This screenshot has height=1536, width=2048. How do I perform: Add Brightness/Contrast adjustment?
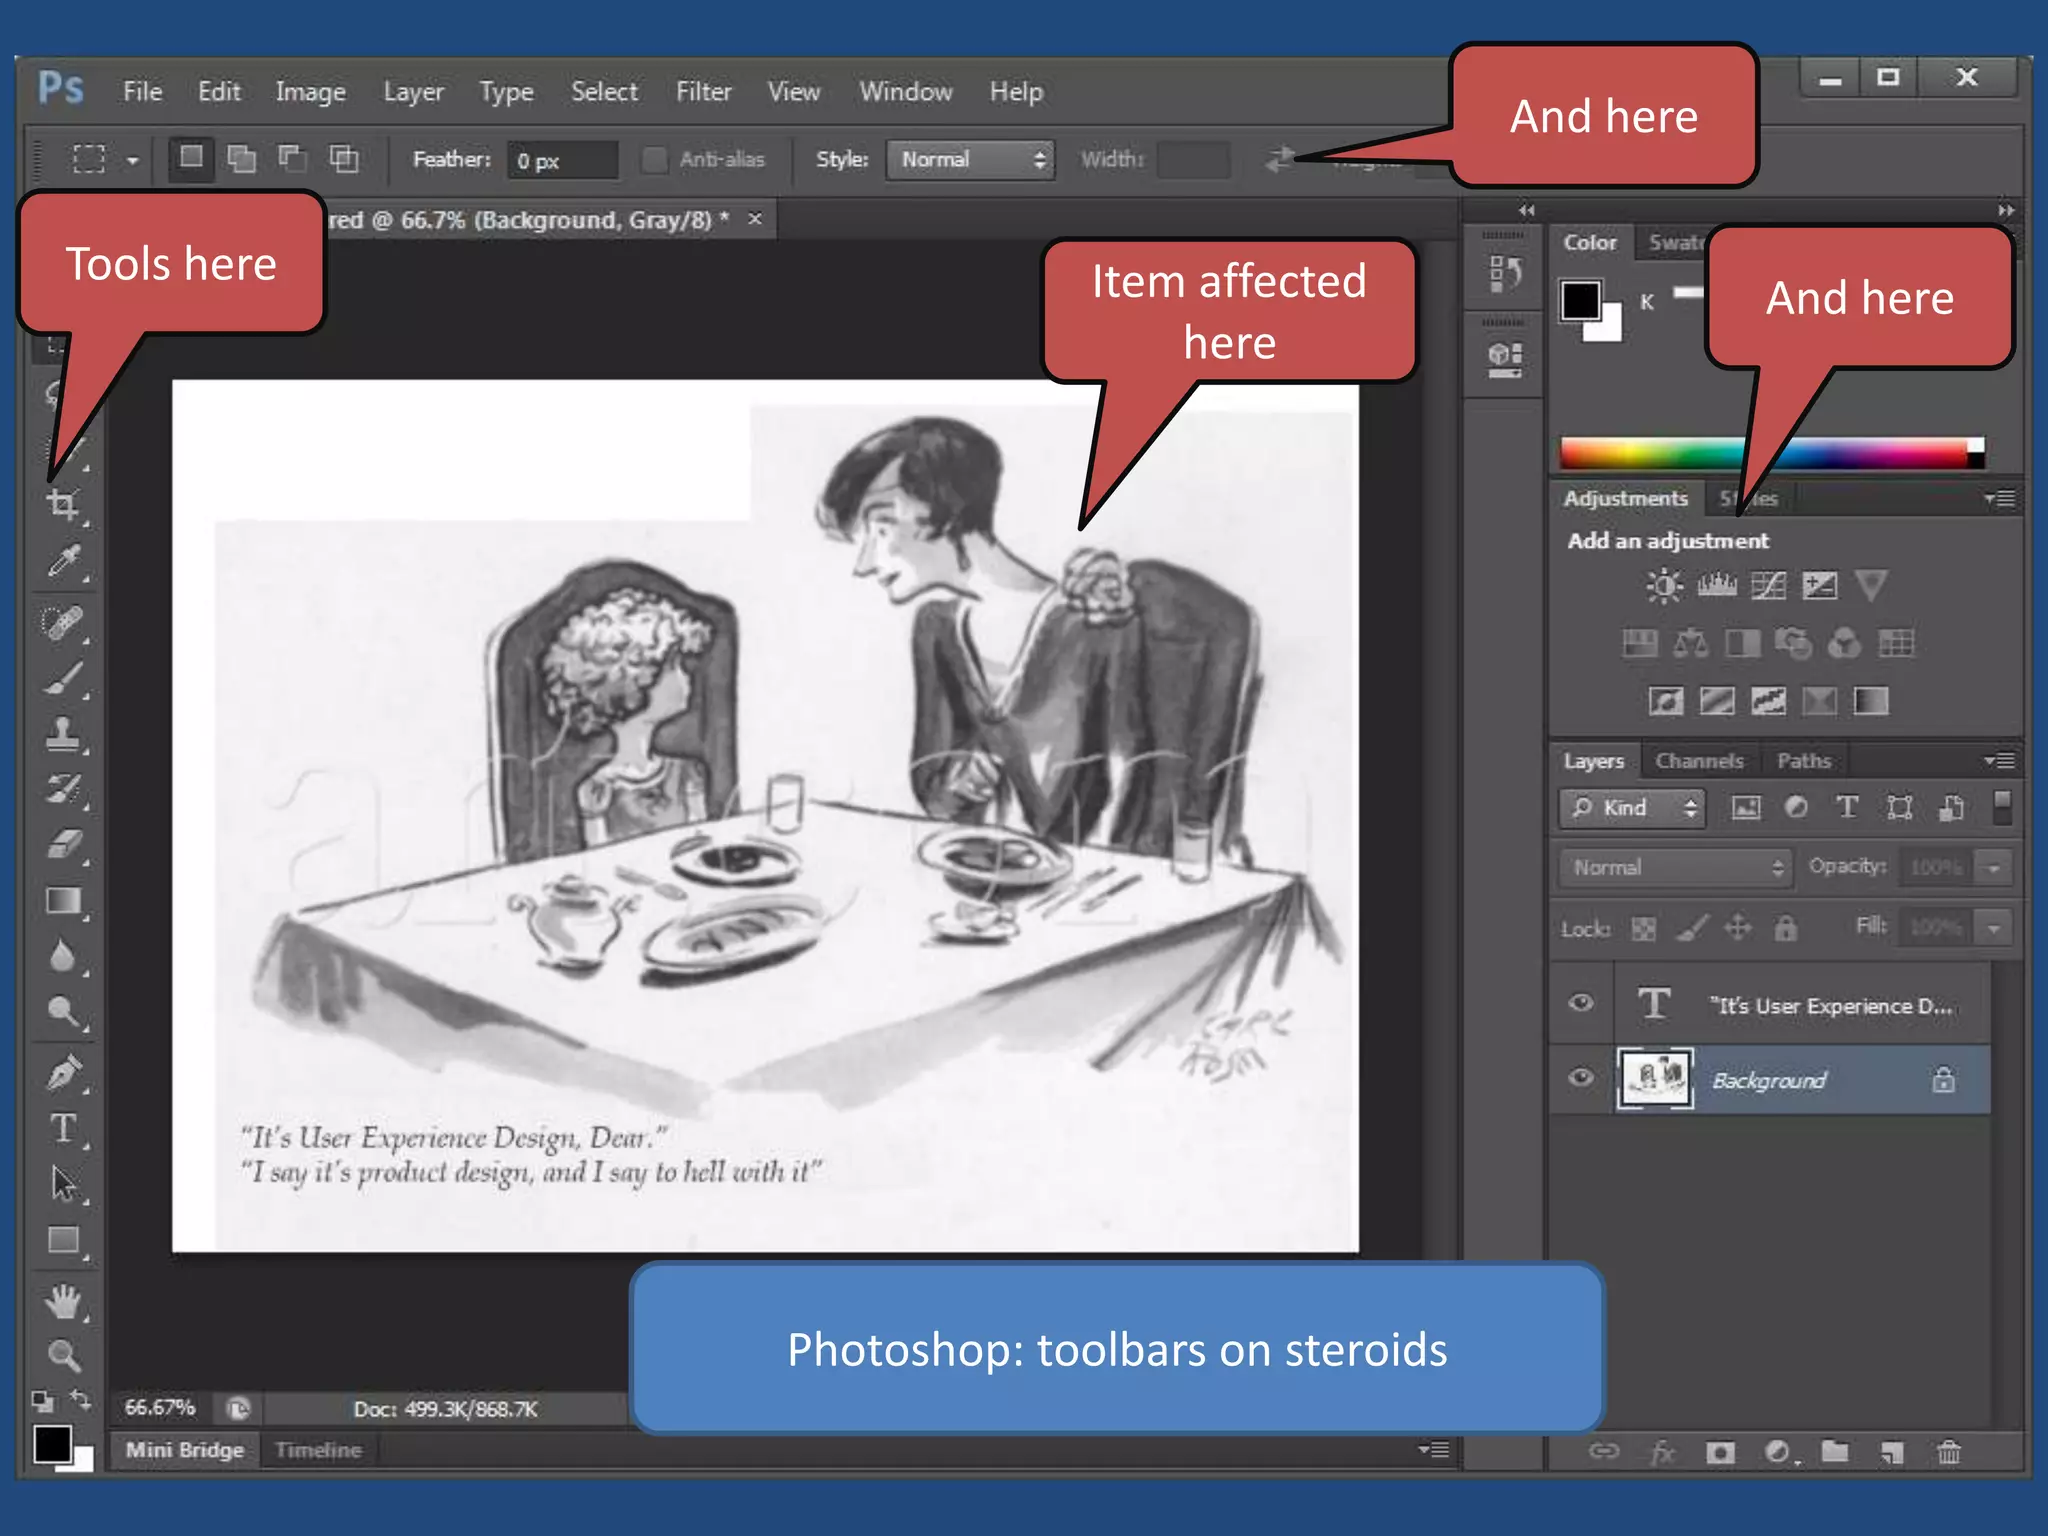pyautogui.click(x=1664, y=585)
